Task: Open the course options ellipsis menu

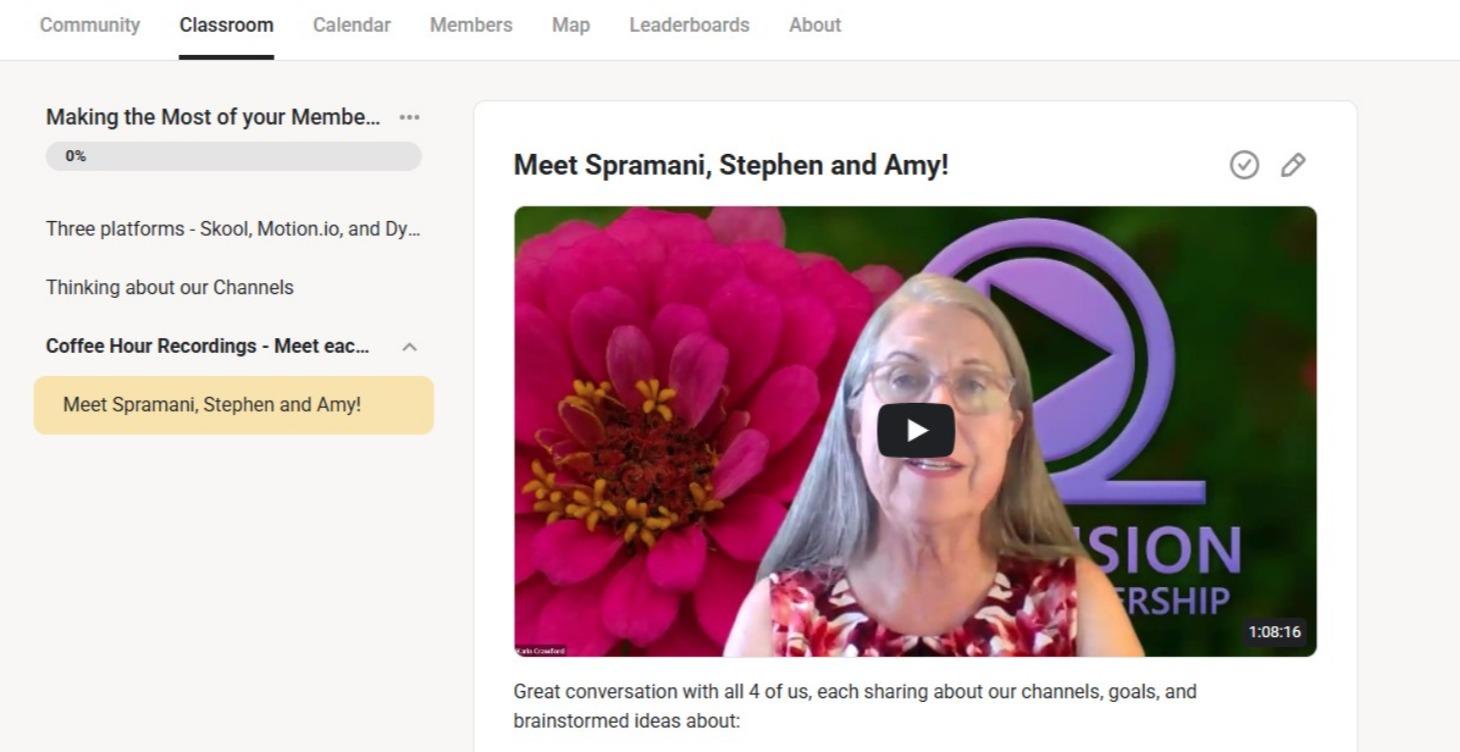Action: point(409,117)
